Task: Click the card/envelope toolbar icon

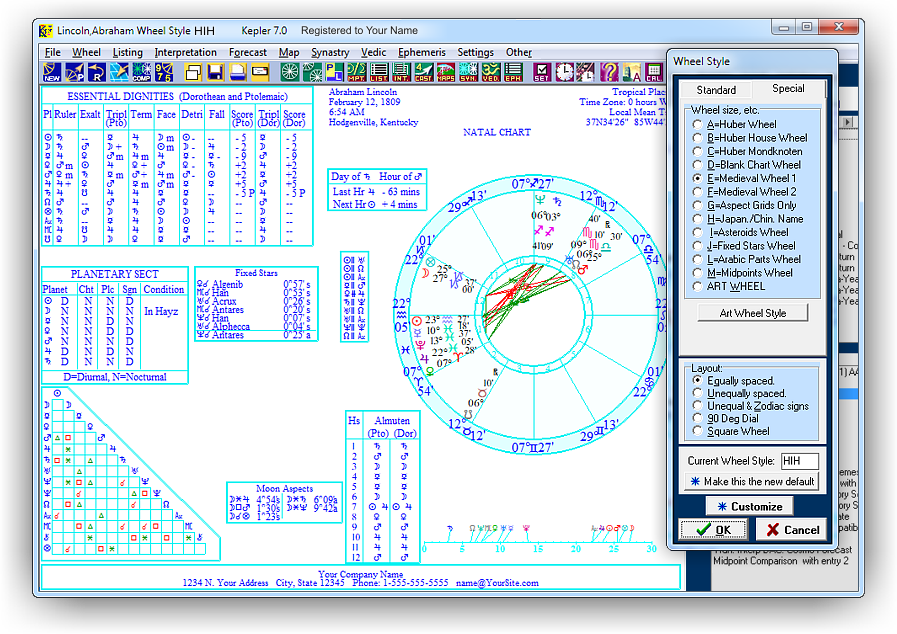Action: (260, 72)
